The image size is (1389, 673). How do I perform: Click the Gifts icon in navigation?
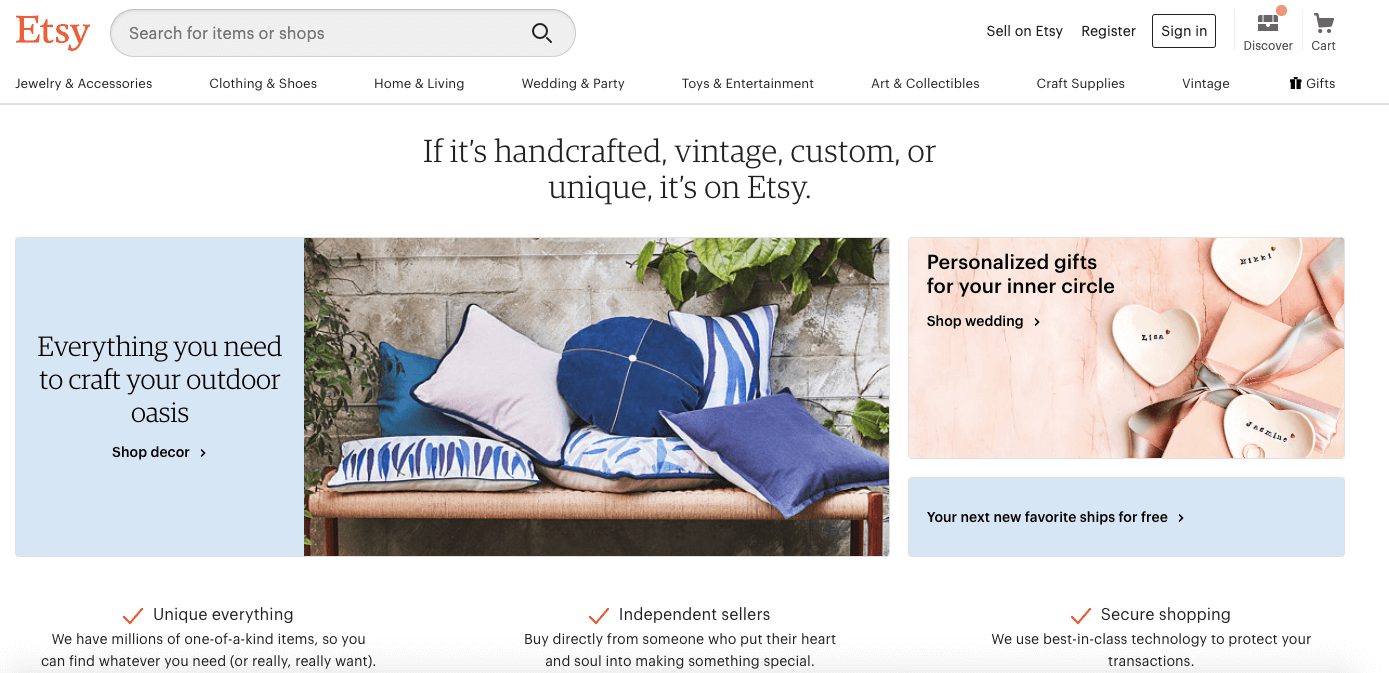click(1296, 83)
